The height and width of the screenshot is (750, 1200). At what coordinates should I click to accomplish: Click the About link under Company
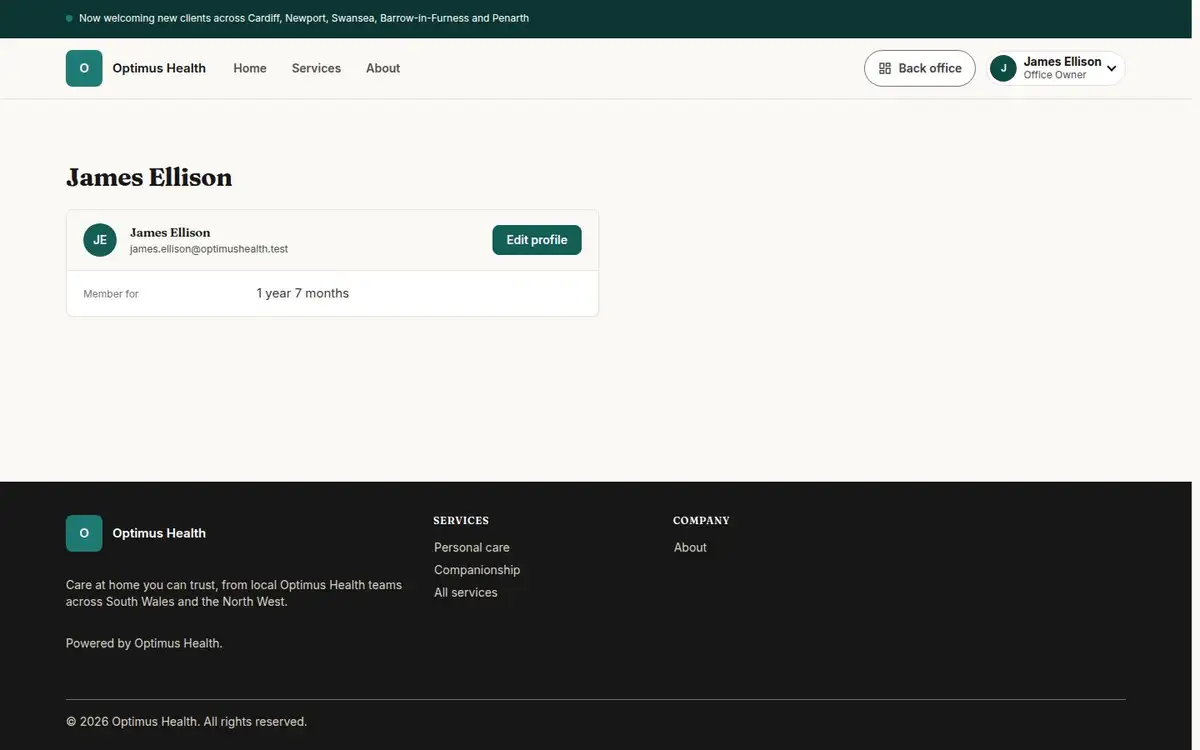[690, 547]
